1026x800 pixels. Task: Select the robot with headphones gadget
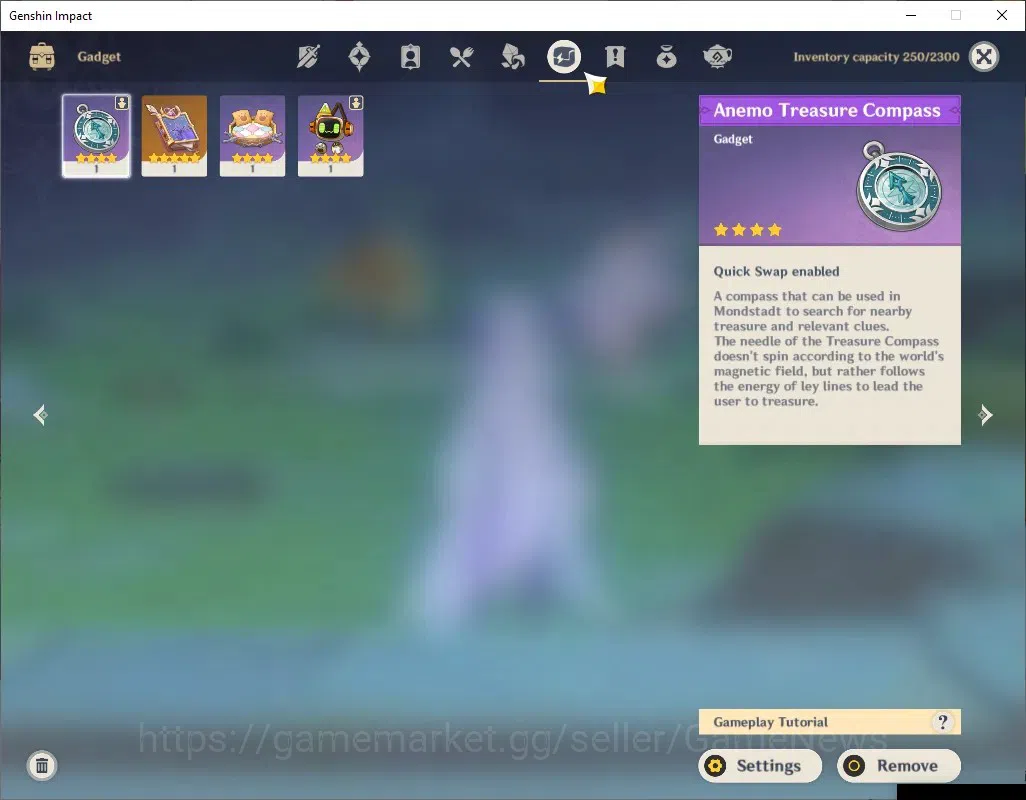pyautogui.click(x=330, y=135)
